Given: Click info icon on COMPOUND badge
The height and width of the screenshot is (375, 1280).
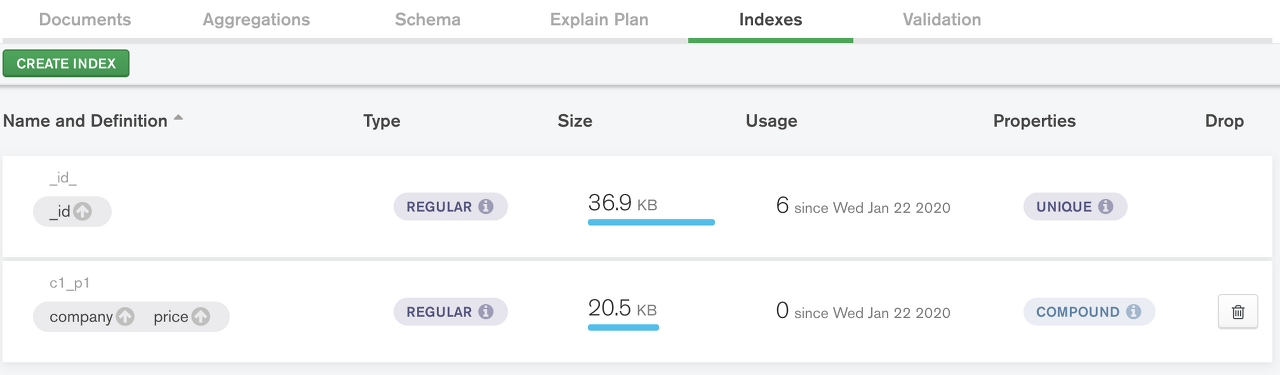Looking at the screenshot, I should pyautogui.click(x=1133, y=312).
